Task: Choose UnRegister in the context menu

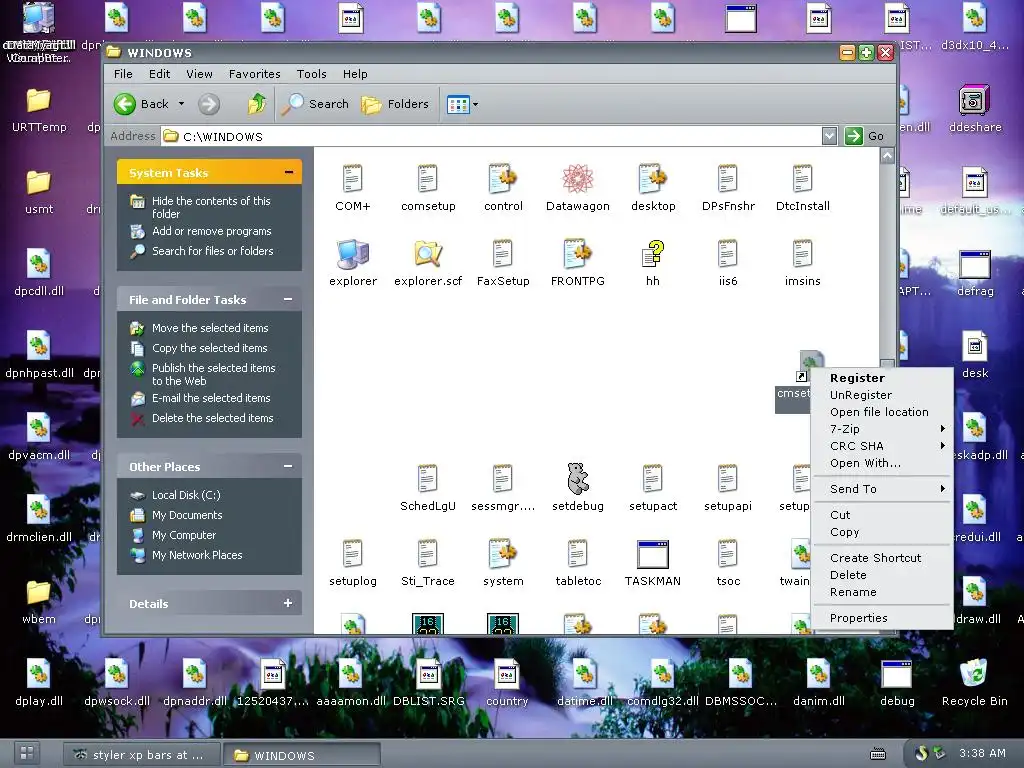Action: tap(881, 394)
